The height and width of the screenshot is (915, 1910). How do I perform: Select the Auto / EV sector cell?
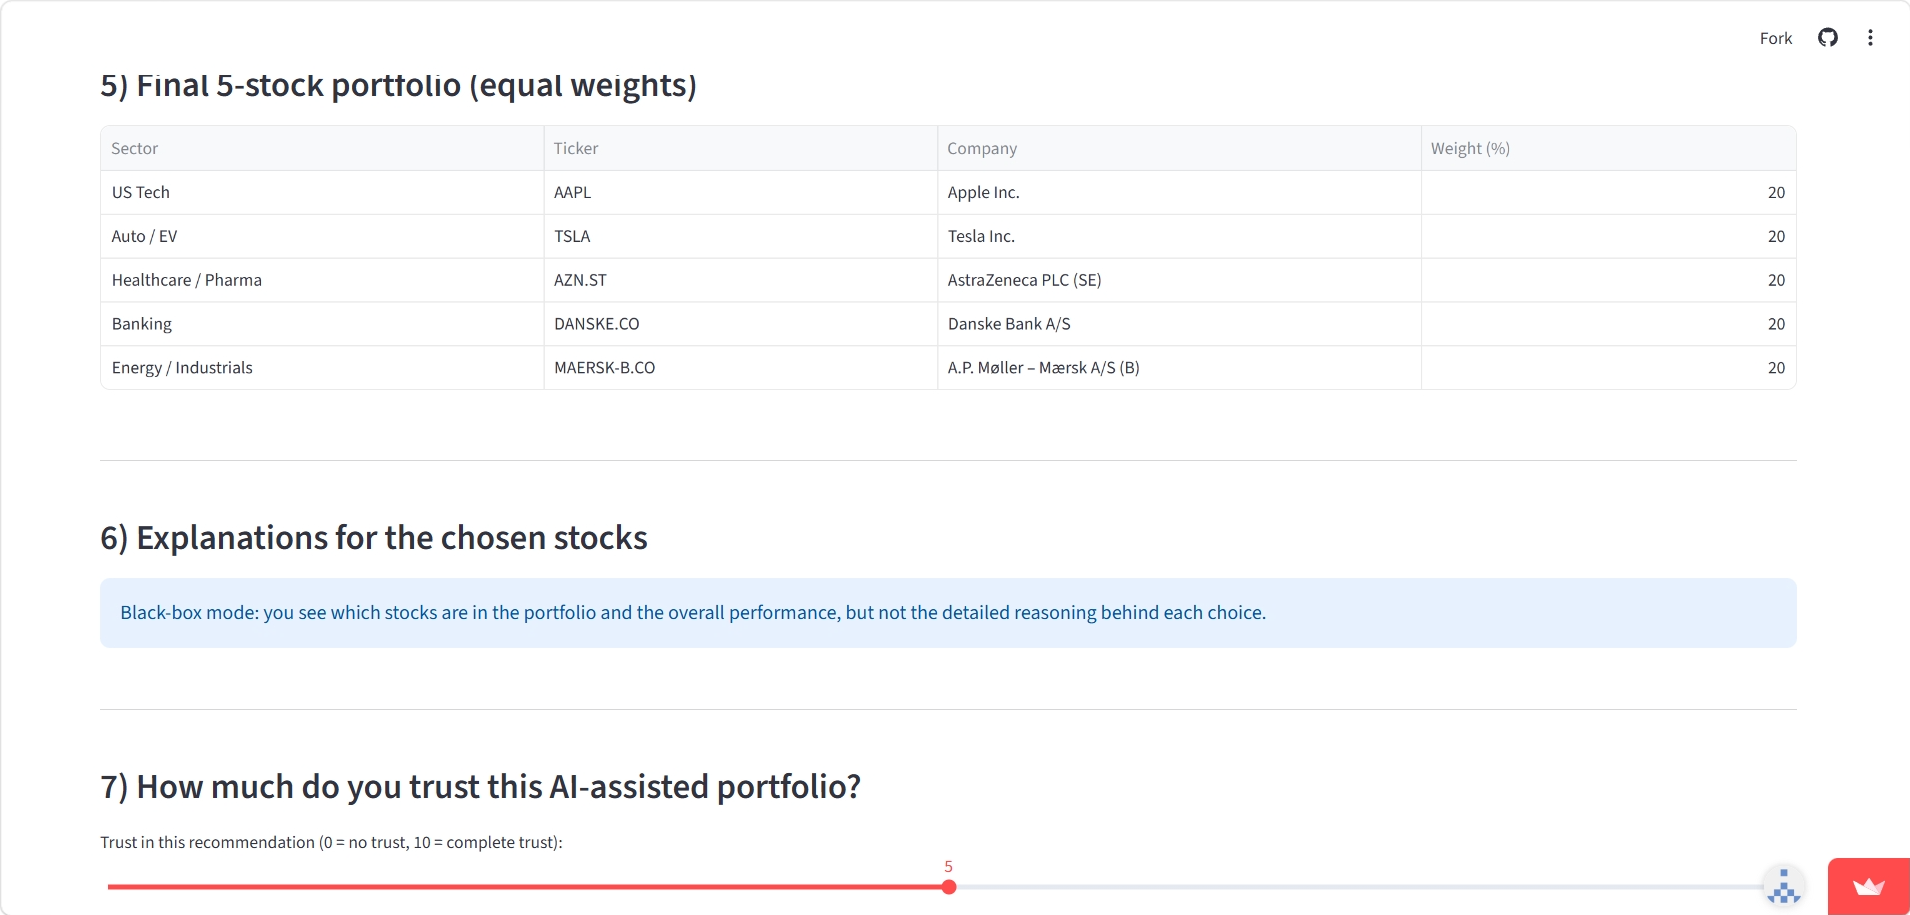pos(322,236)
